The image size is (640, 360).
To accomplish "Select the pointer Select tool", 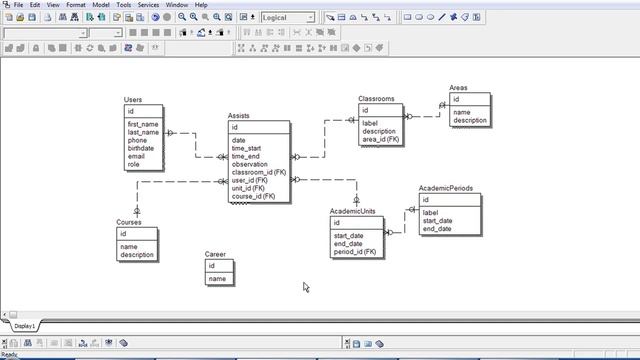I will click(330, 18).
